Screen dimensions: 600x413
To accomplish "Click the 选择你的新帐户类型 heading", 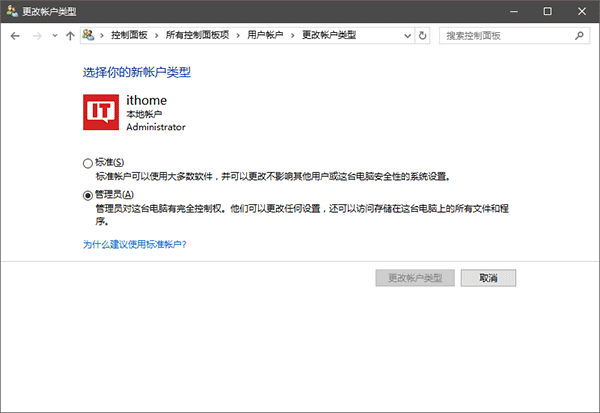I will point(137,72).
